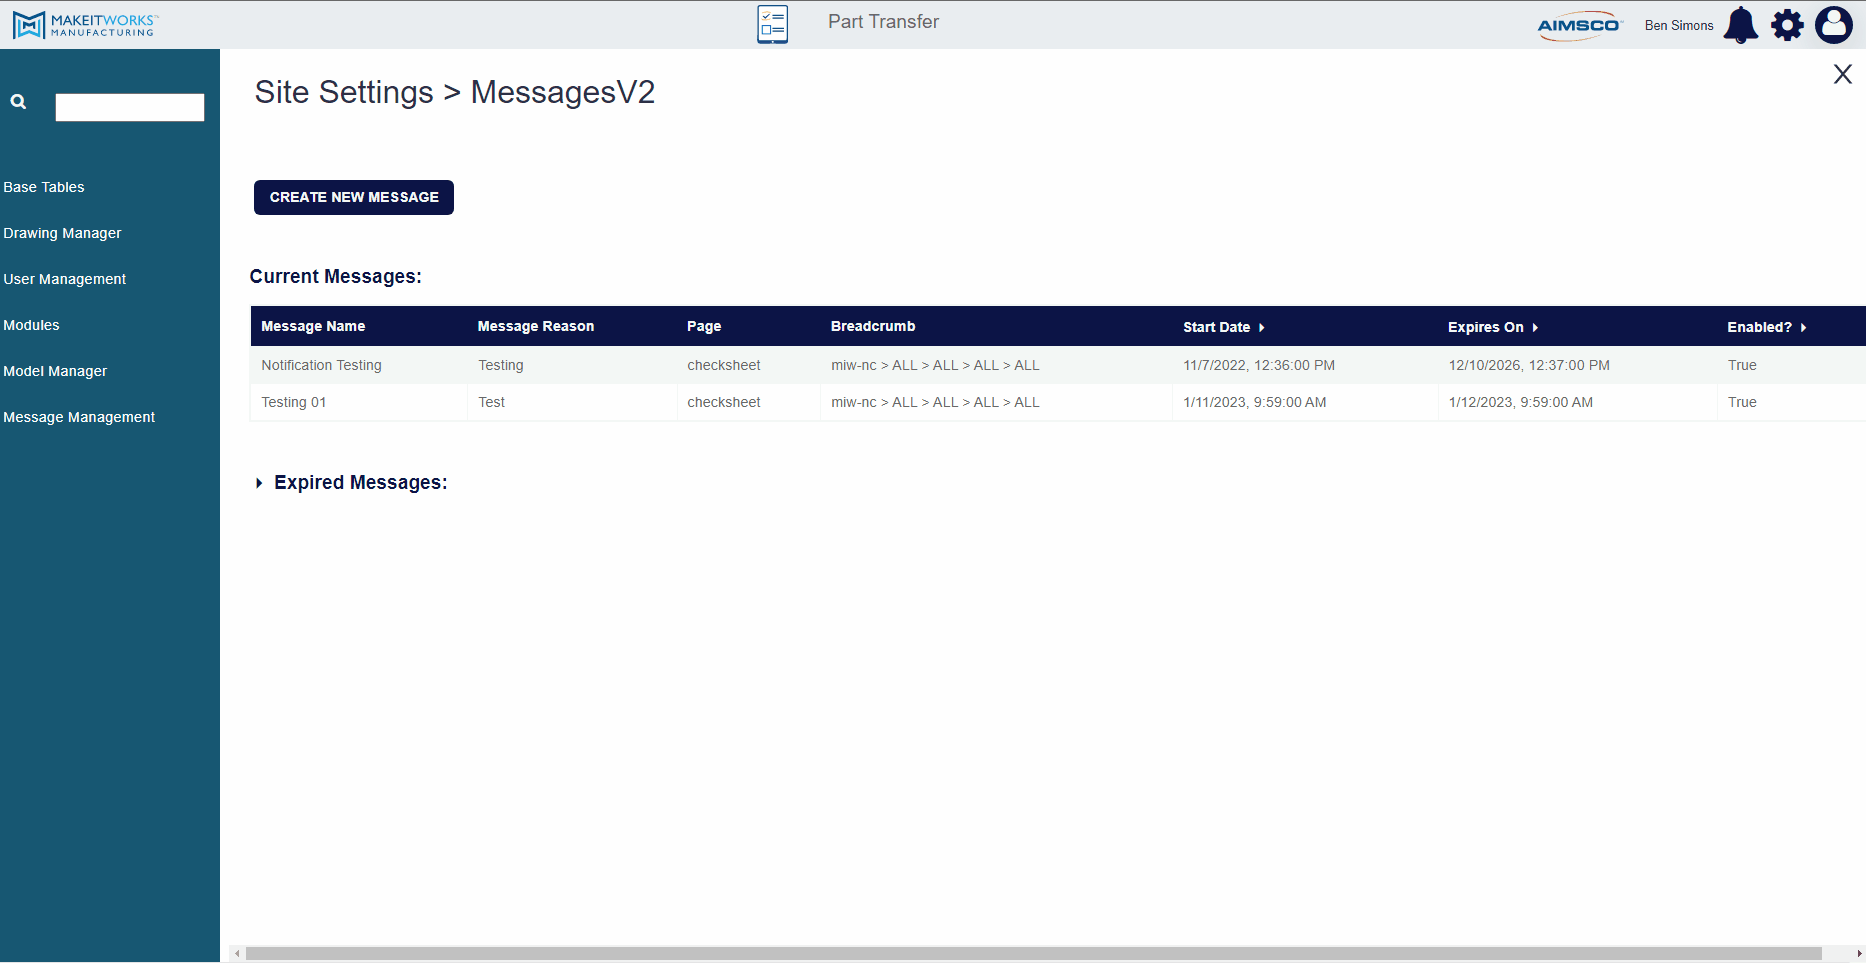Open the user profile avatar icon

[x=1834, y=25]
